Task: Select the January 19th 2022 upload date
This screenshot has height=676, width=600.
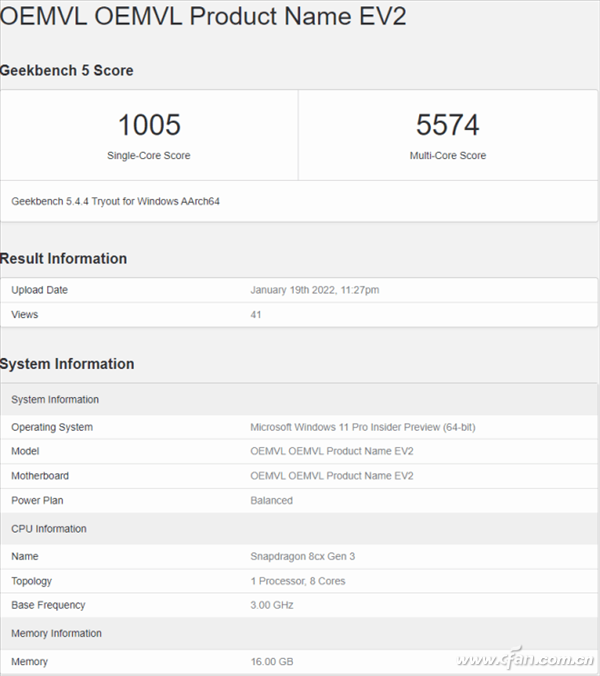Action: coord(314,290)
